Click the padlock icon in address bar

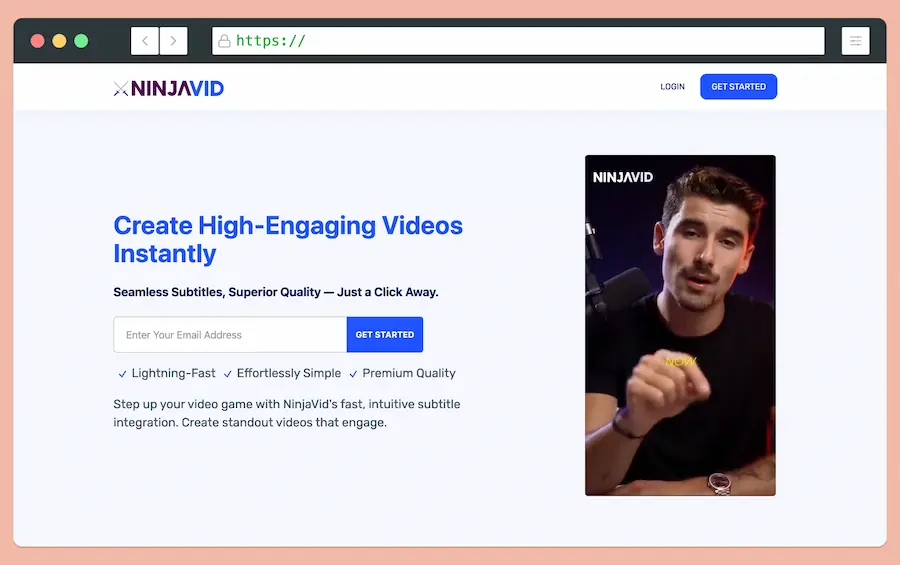(224, 41)
